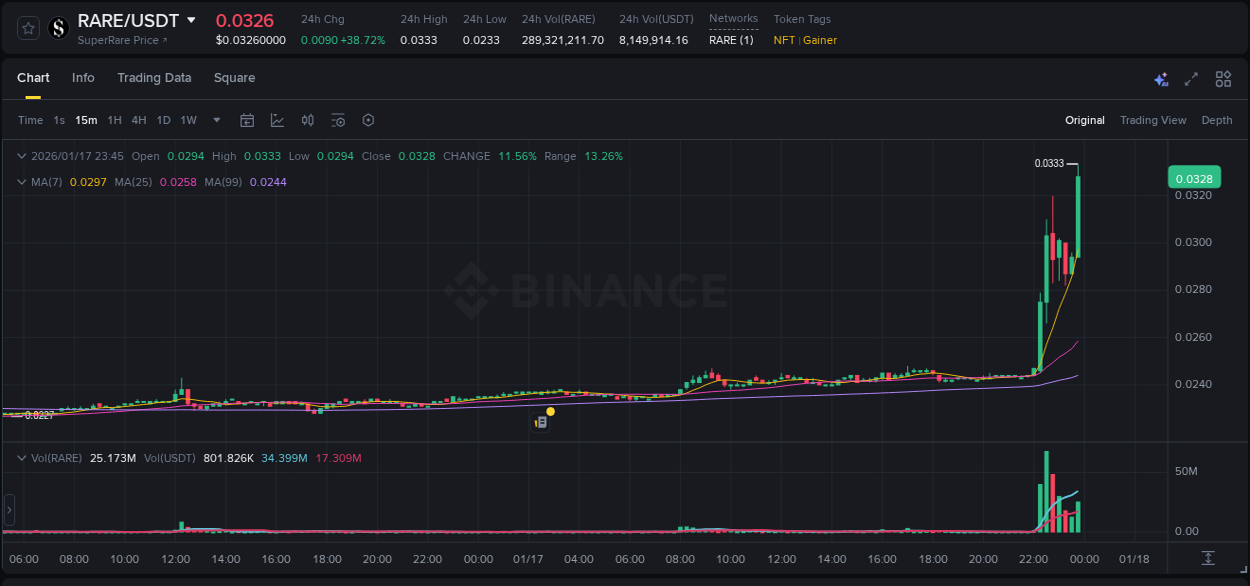Select the 15m time interval
1250x586 pixels.
pyautogui.click(x=86, y=120)
